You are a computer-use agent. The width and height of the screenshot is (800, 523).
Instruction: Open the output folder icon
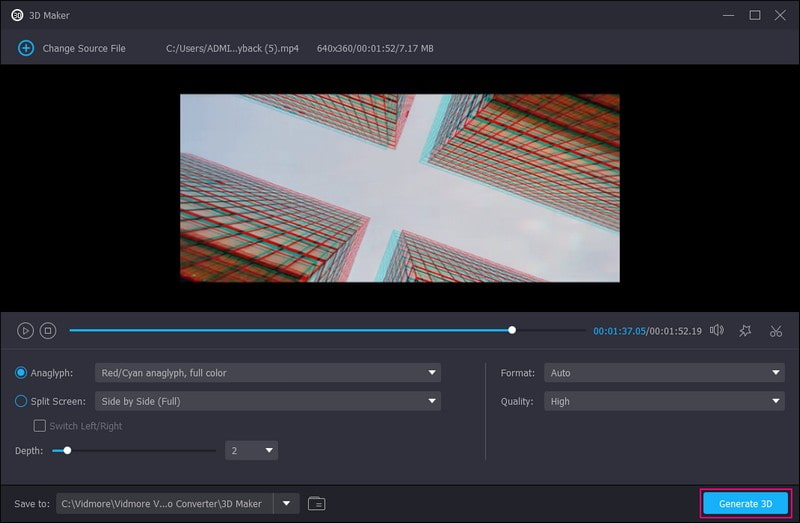[x=317, y=503]
